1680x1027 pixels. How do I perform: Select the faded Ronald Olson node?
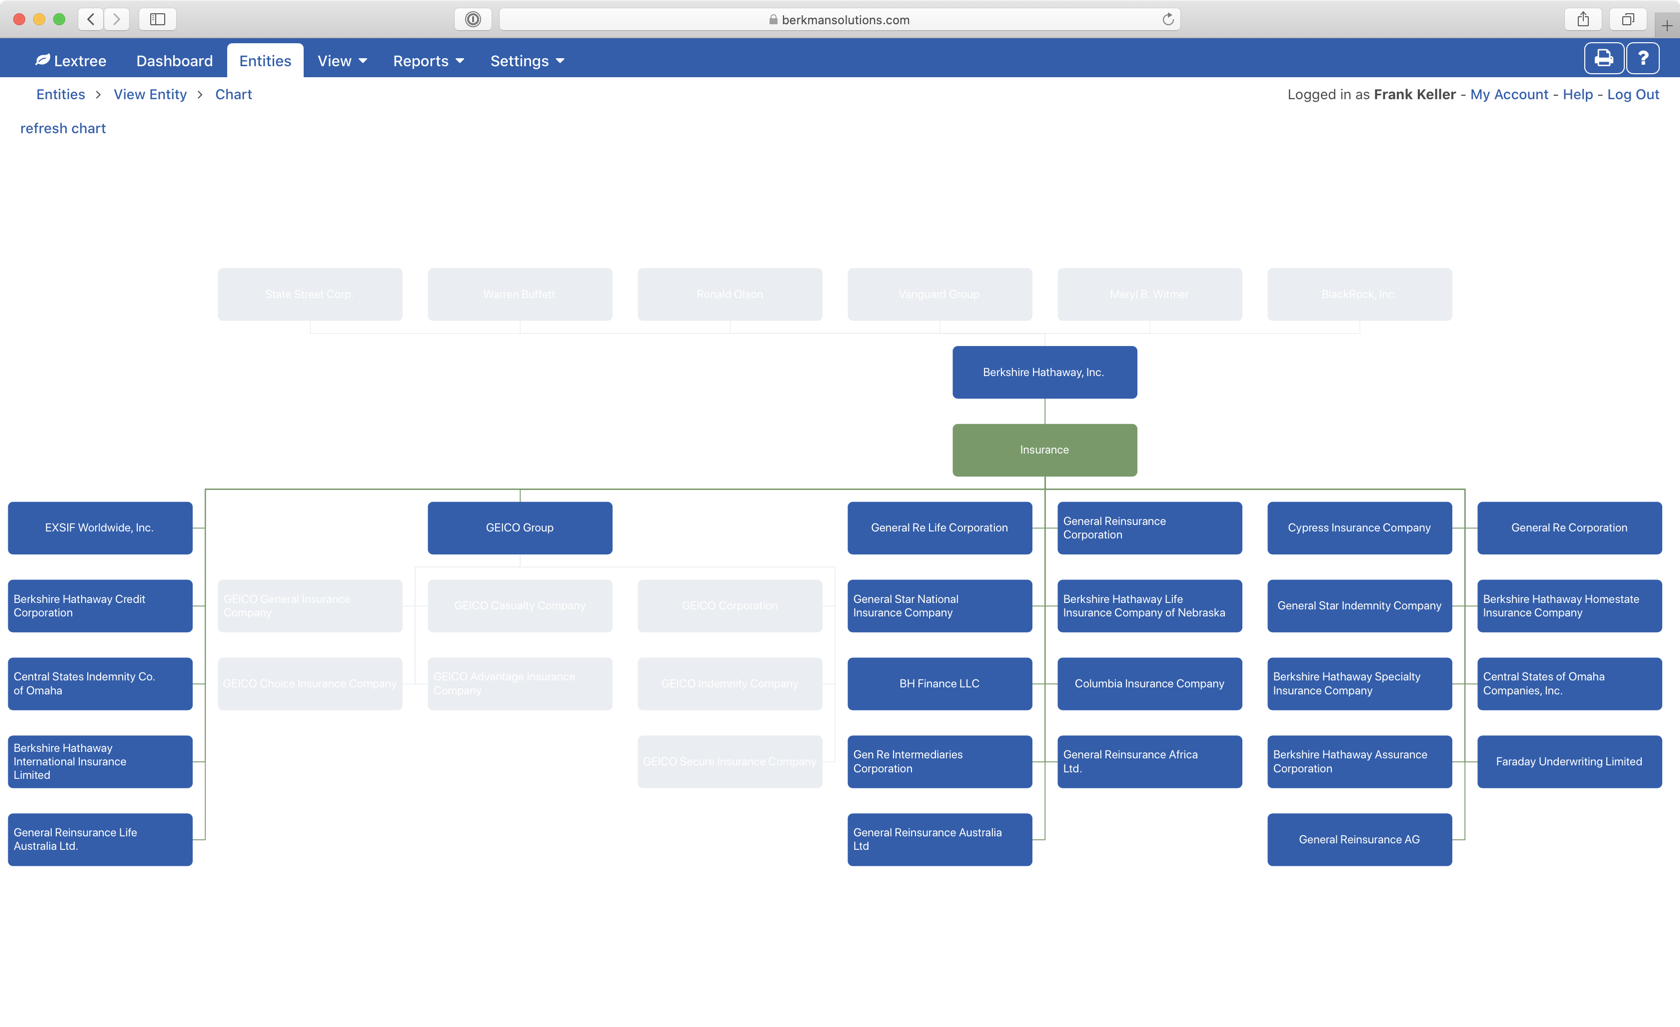coord(730,294)
